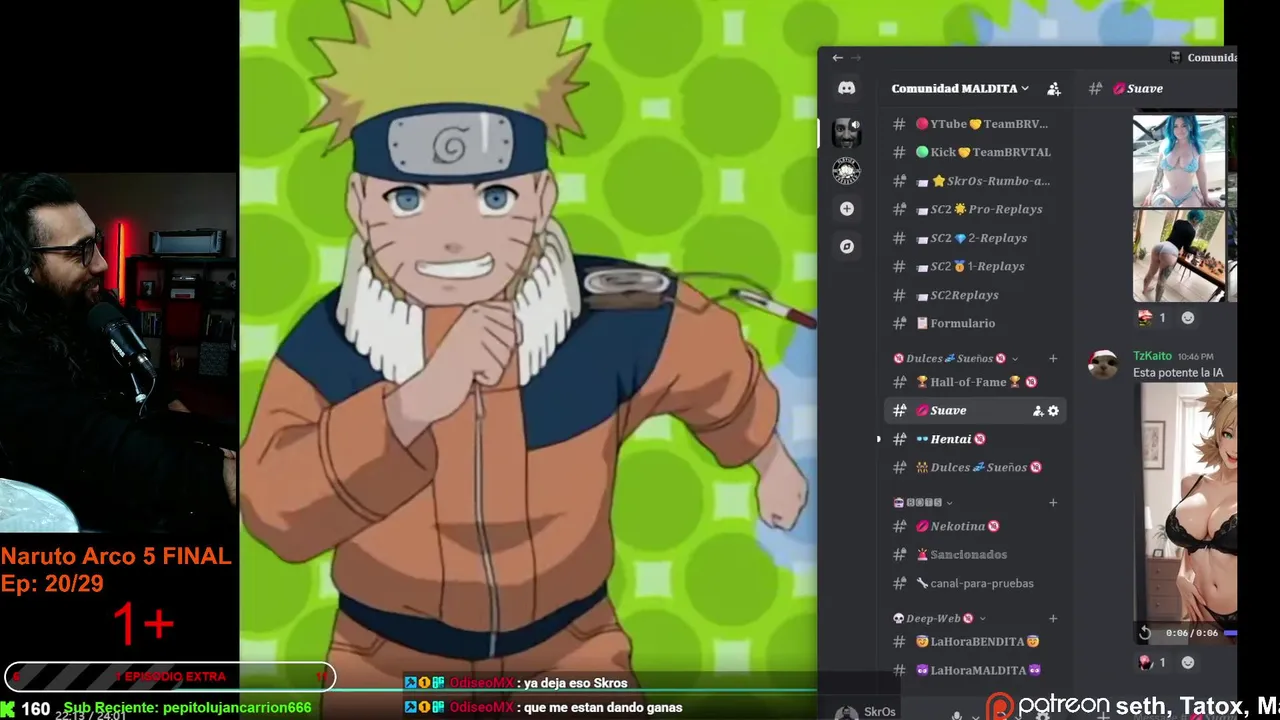Click the 'Esta potente la IA' message

[x=1178, y=373]
